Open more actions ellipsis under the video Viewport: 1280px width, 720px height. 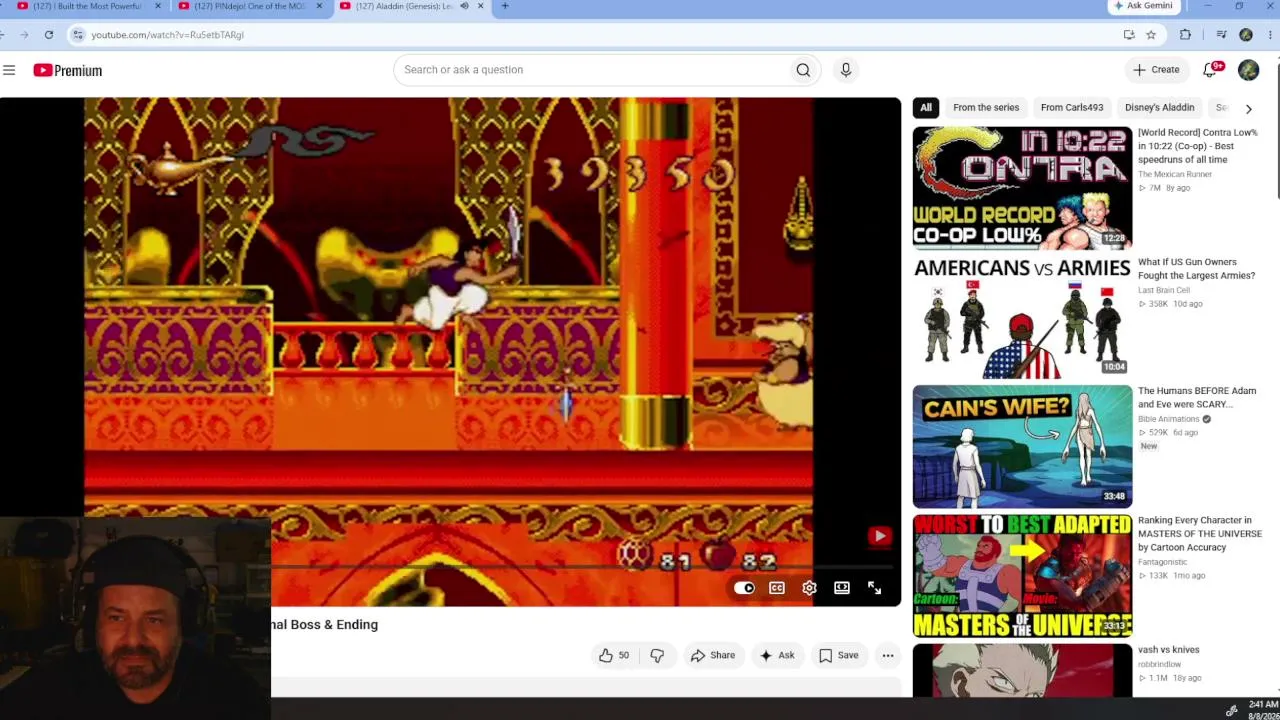(x=888, y=655)
